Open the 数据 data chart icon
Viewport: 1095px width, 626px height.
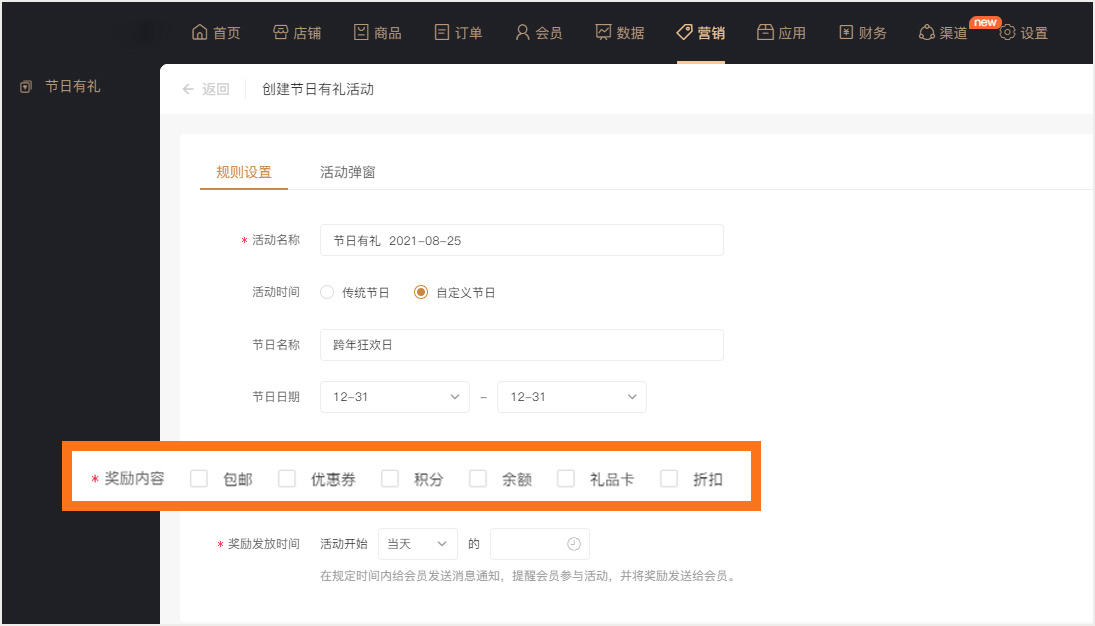coord(603,32)
